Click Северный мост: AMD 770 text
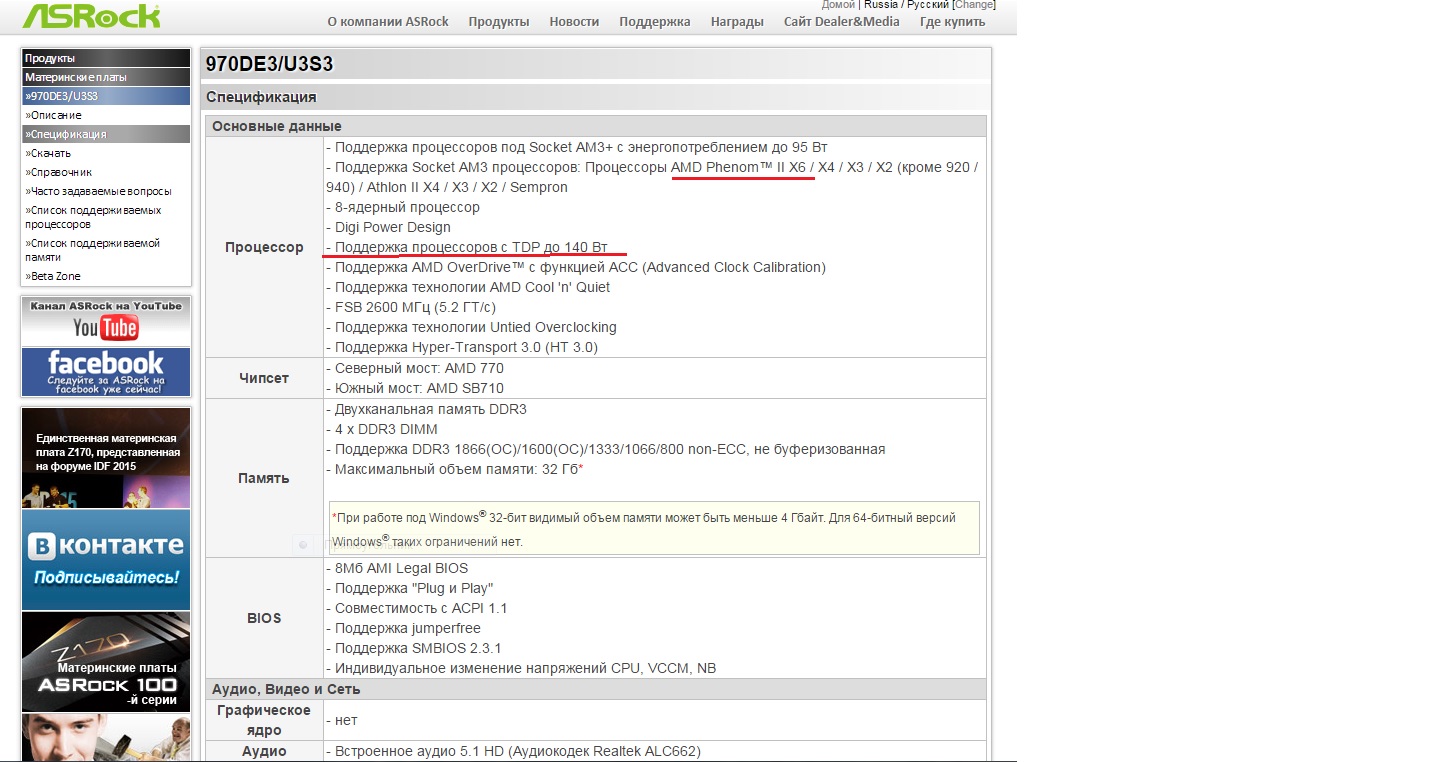This screenshot has width=1438, height=762. point(415,368)
